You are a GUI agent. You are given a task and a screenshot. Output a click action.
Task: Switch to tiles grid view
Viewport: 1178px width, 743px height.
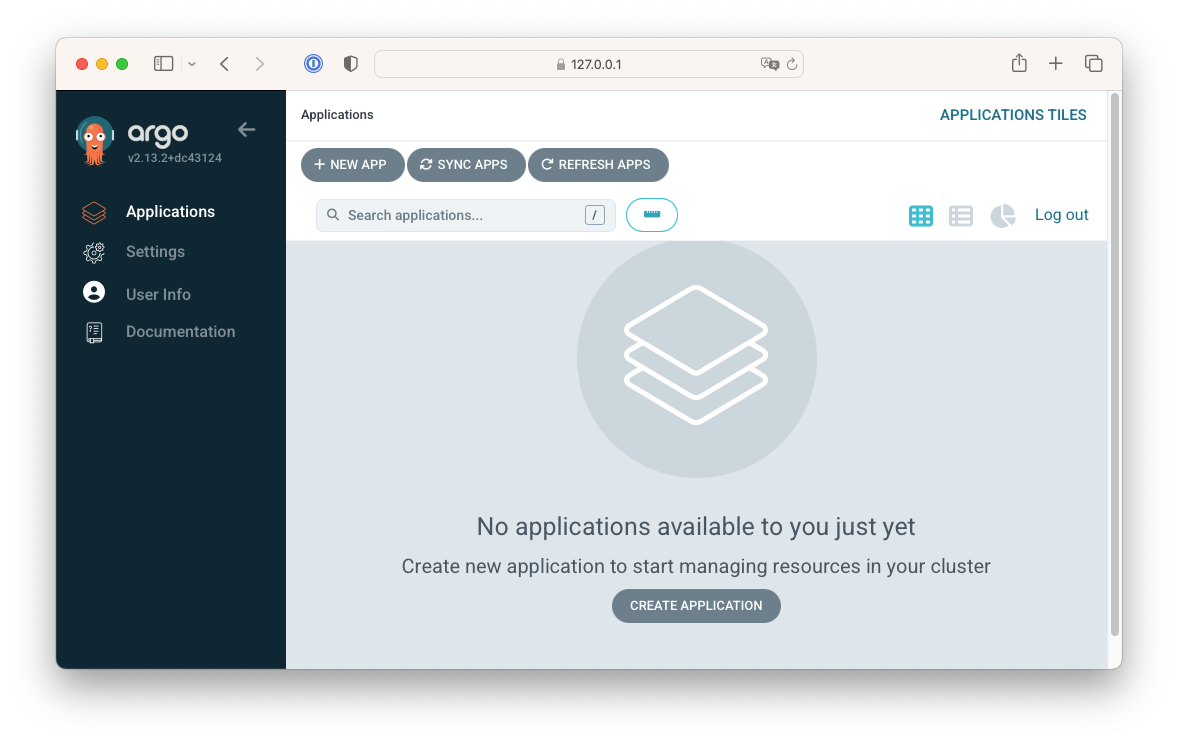click(920, 216)
